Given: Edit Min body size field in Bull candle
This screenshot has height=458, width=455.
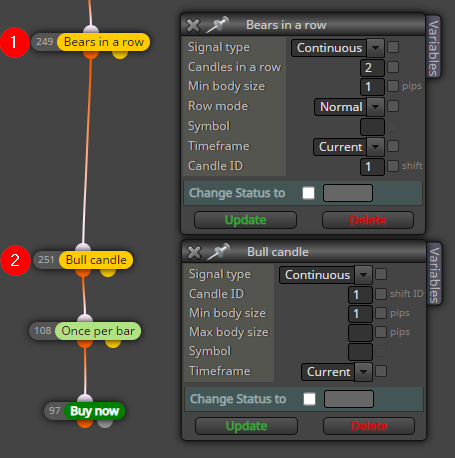Looking at the screenshot, I should pyautogui.click(x=360, y=314).
